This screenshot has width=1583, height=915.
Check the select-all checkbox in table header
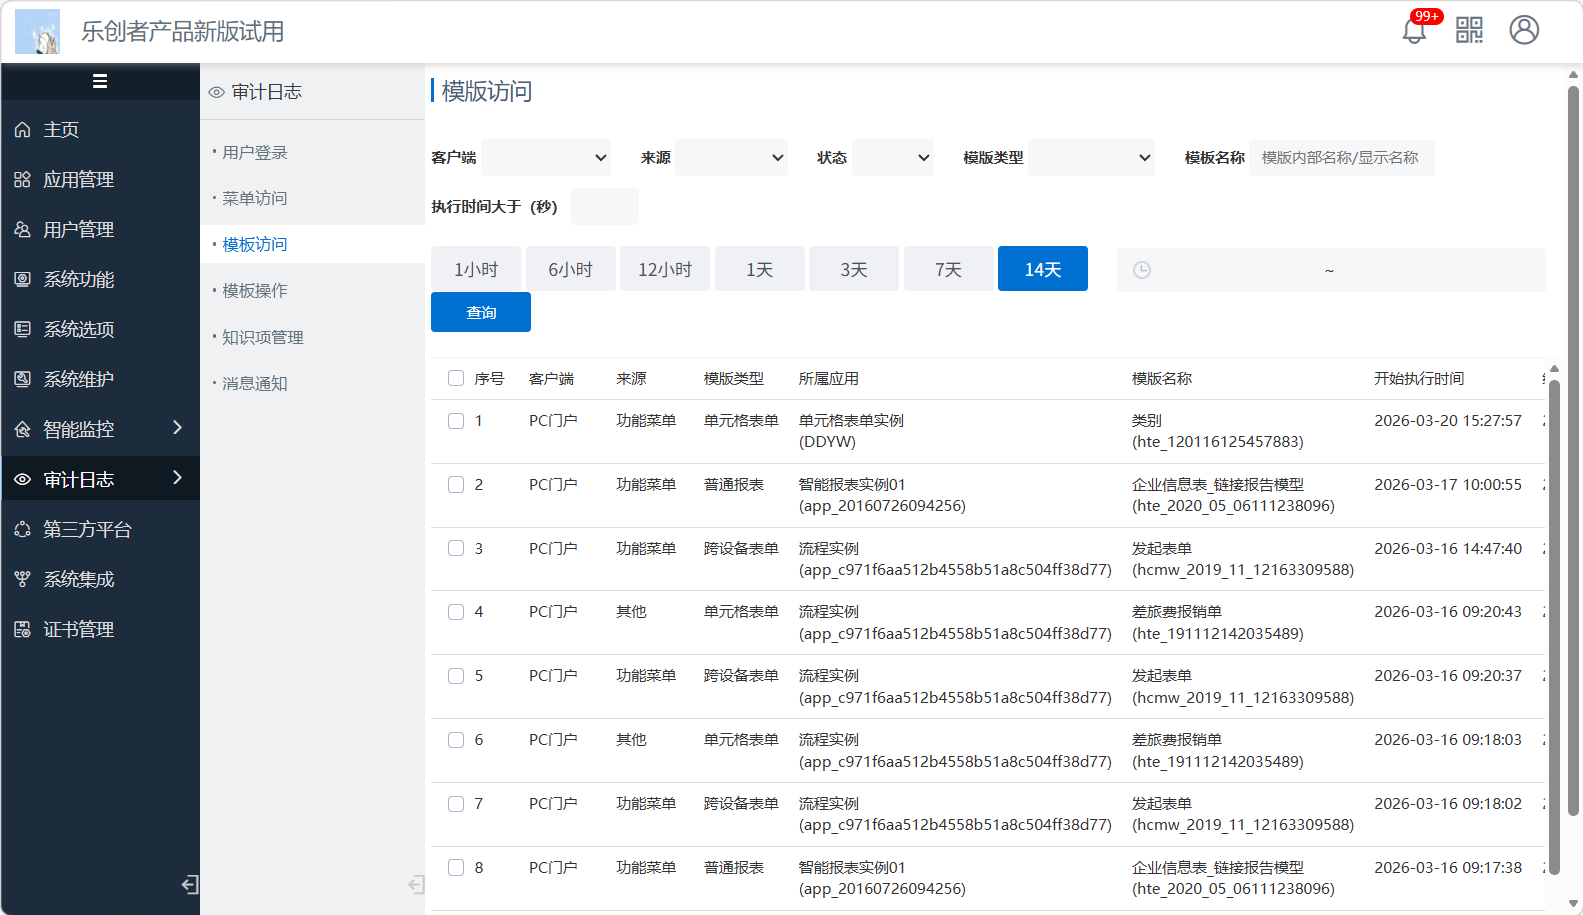pyautogui.click(x=456, y=378)
